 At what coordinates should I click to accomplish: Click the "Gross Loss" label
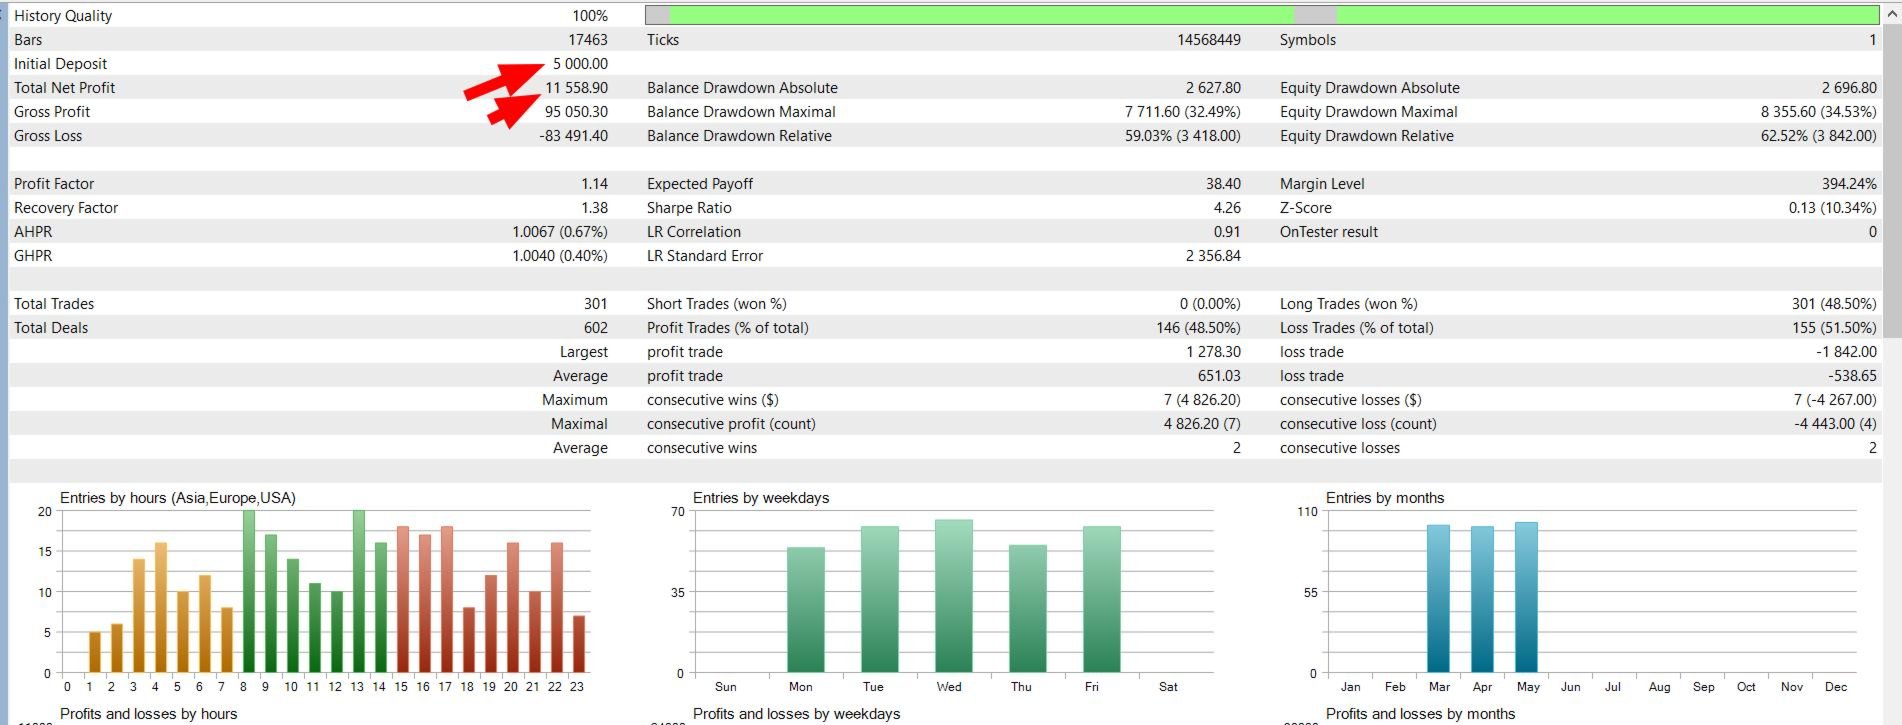click(x=48, y=136)
